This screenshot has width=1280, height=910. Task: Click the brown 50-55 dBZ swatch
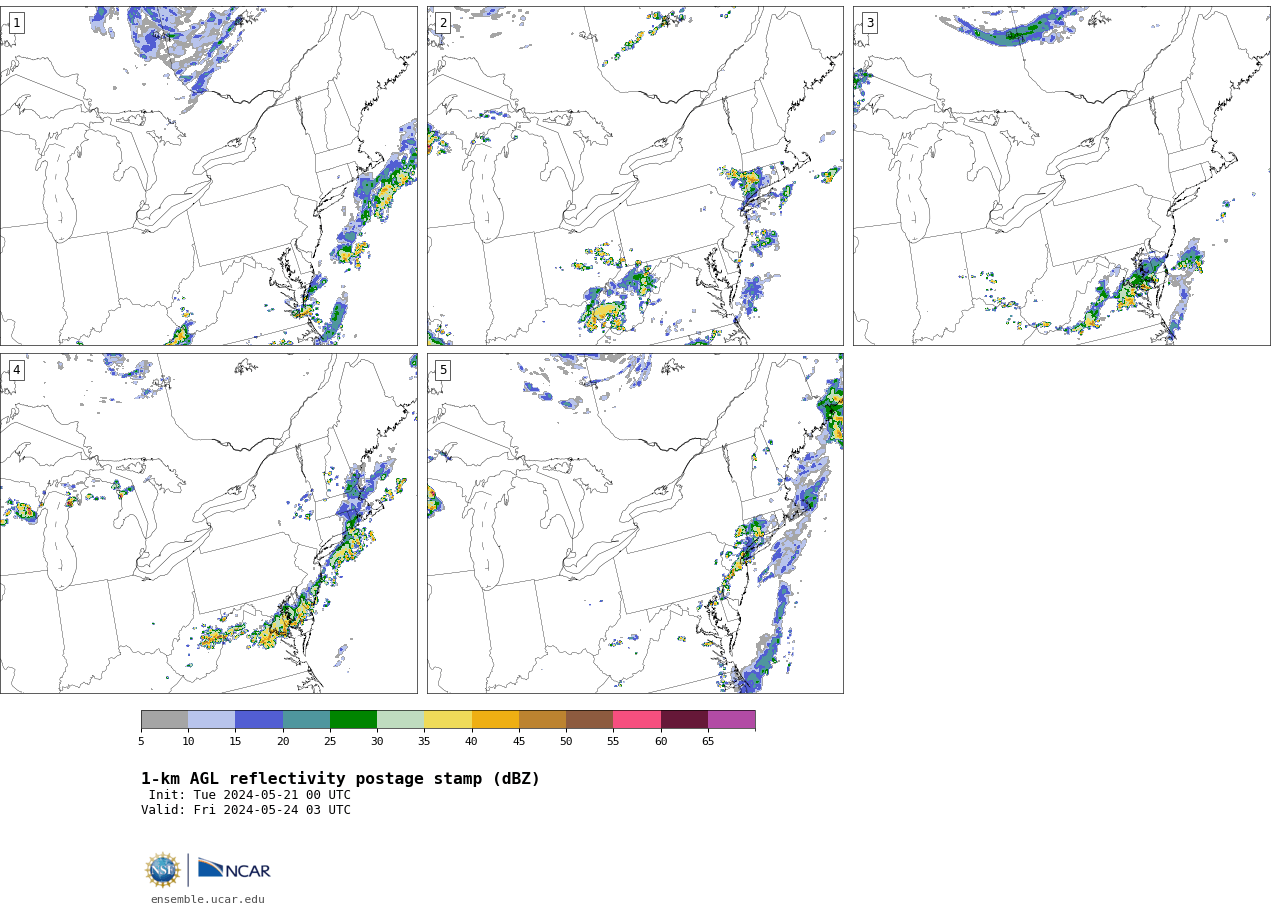590,720
